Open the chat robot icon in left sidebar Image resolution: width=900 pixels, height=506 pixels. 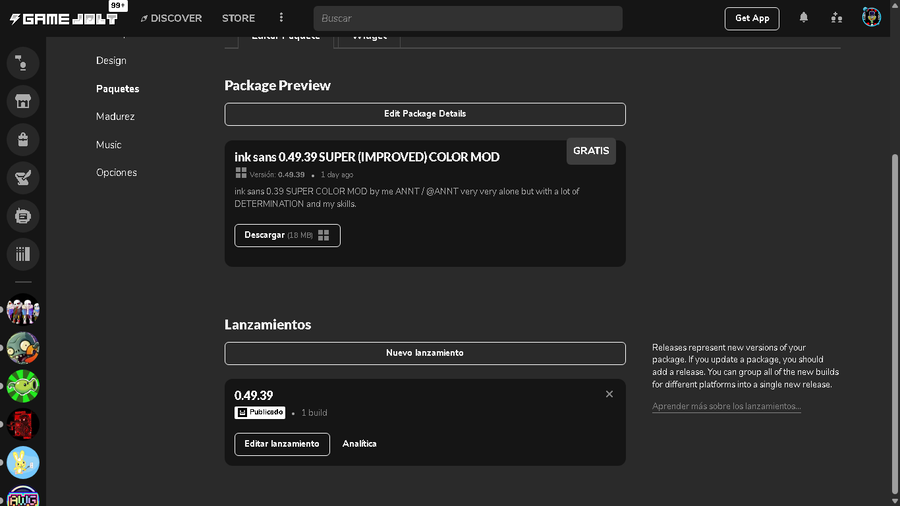coord(23,216)
